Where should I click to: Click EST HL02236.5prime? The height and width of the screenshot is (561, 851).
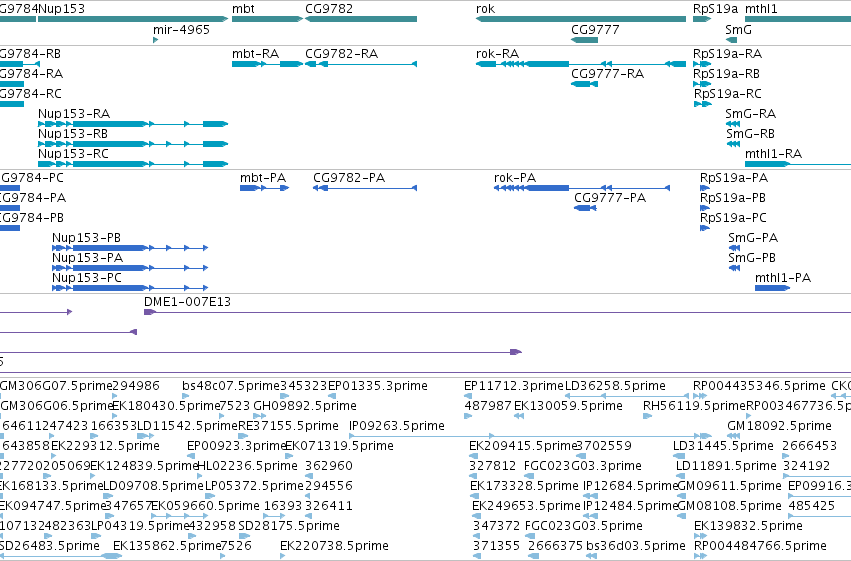tap(247, 466)
